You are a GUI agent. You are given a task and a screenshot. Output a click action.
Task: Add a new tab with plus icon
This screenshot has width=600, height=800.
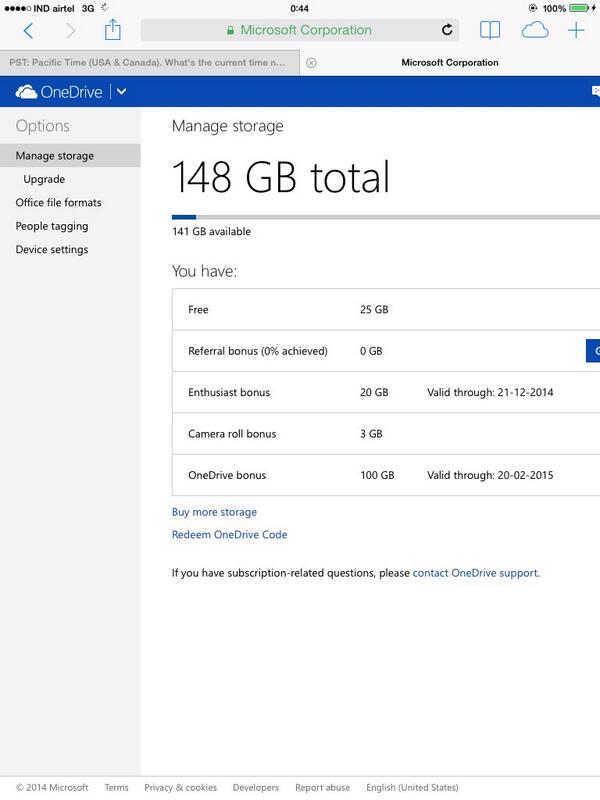(x=576, y=30)
